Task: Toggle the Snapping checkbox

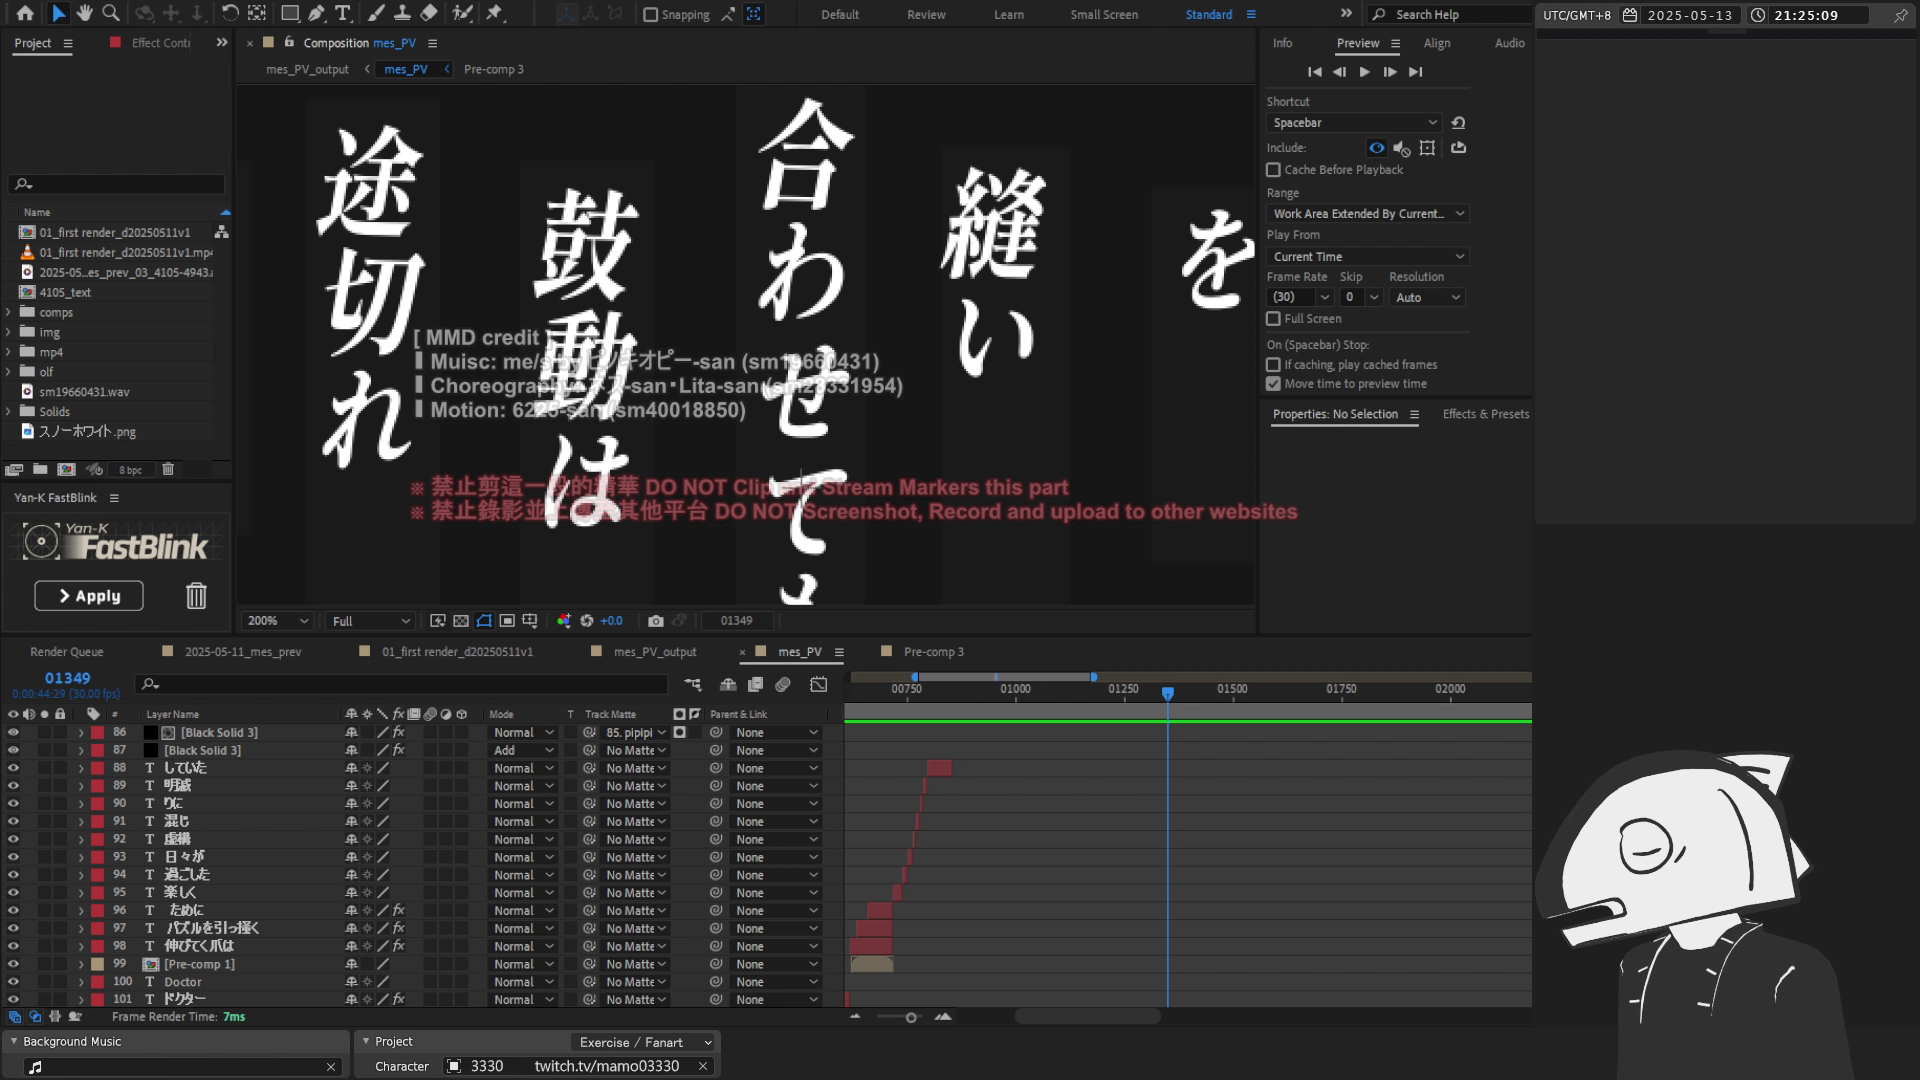Action: click(650, 14)
